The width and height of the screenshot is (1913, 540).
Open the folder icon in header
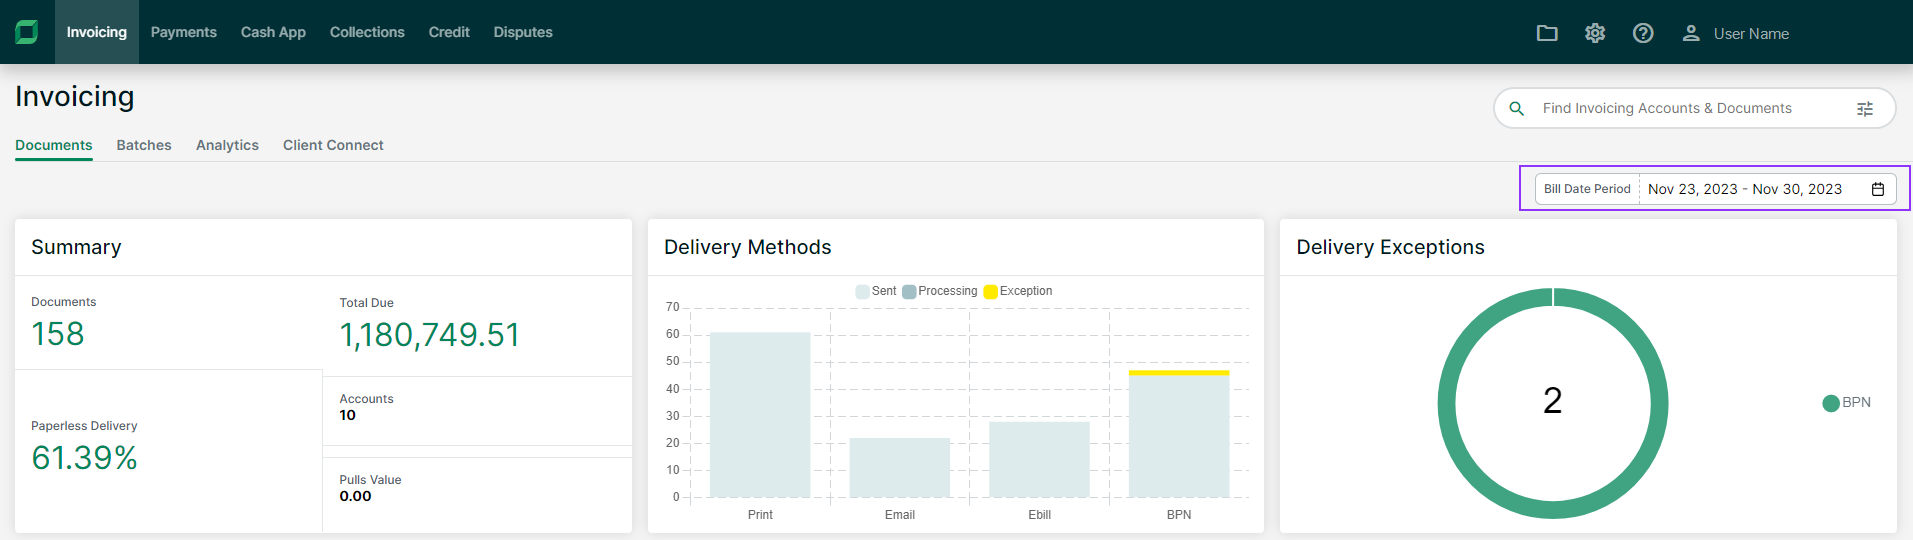pos(1547,33)
